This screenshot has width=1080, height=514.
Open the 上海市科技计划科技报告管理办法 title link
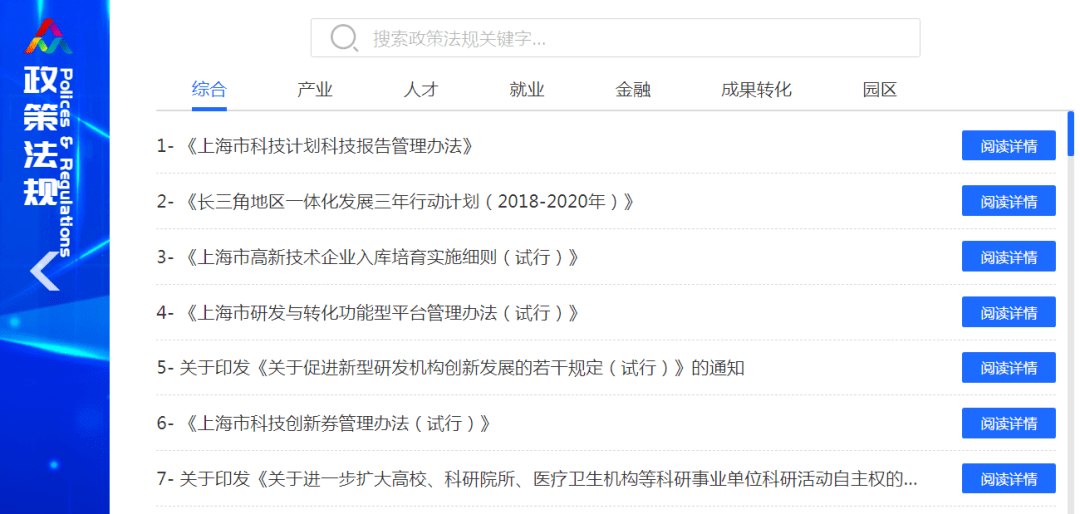[328, 146]
